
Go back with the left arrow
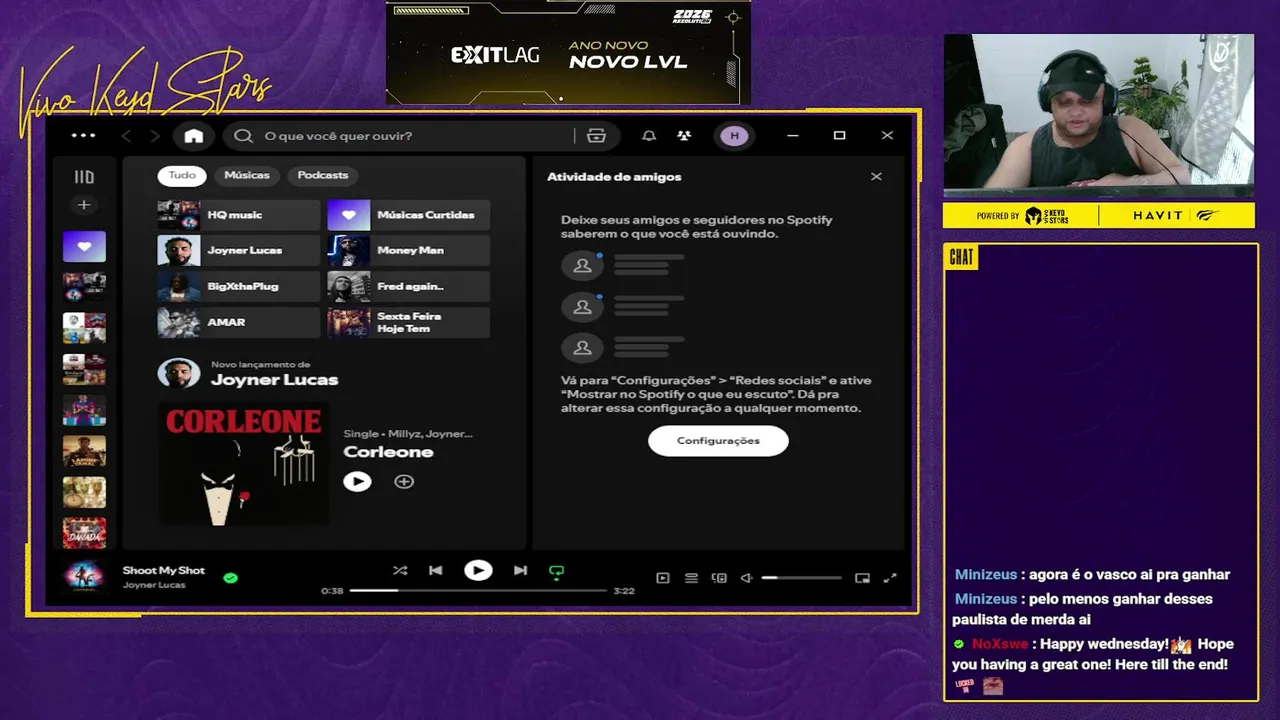click(x=126, y=136)
